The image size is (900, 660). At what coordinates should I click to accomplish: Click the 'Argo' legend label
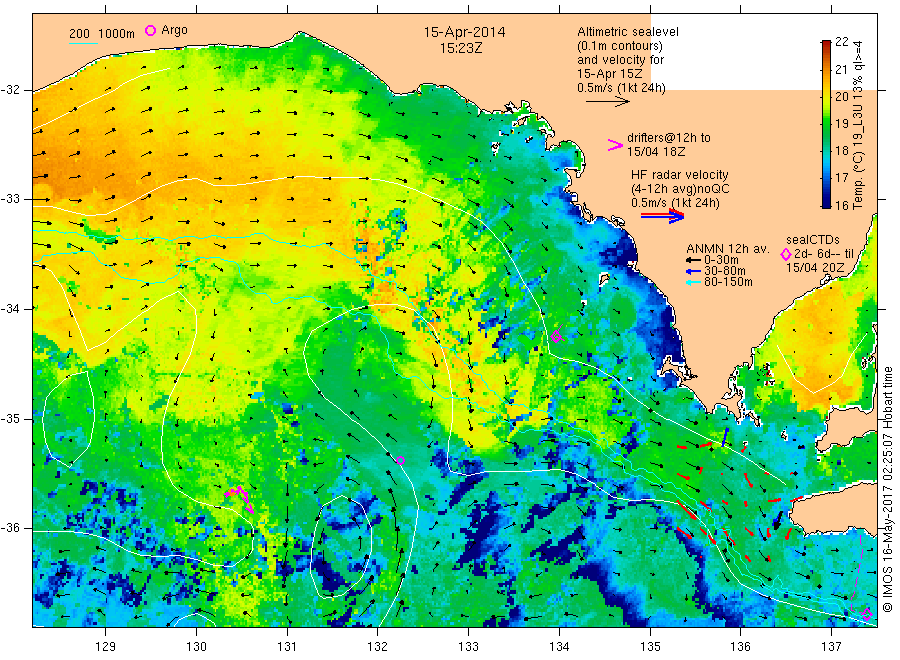coord(174,30)
